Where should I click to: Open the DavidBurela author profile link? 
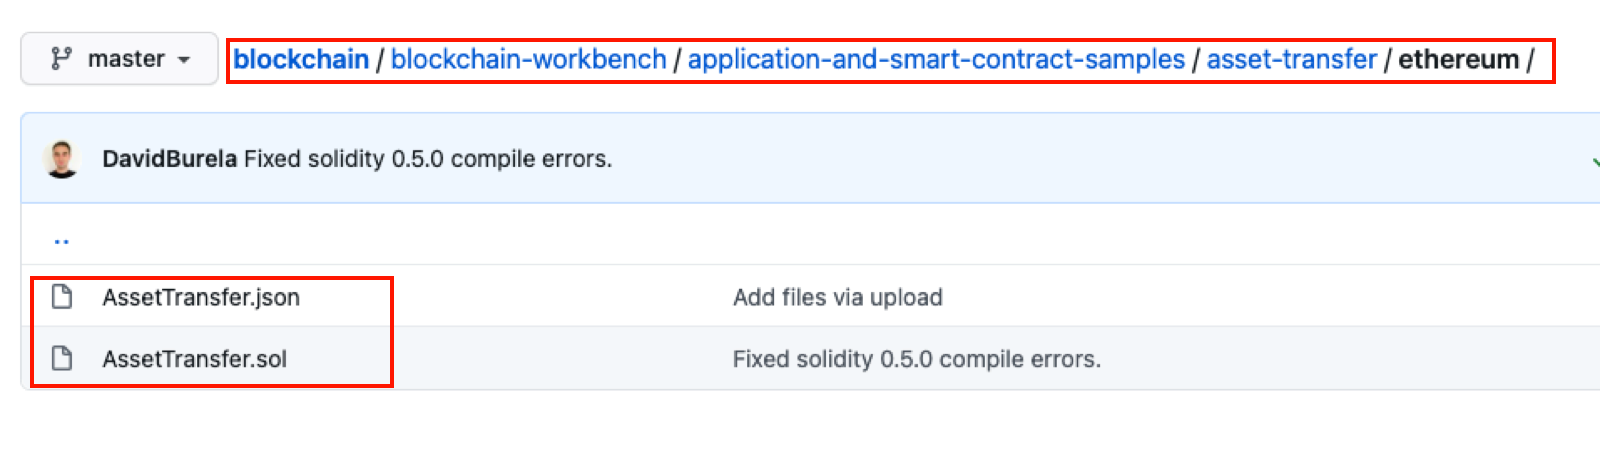(x=169, y=159)
